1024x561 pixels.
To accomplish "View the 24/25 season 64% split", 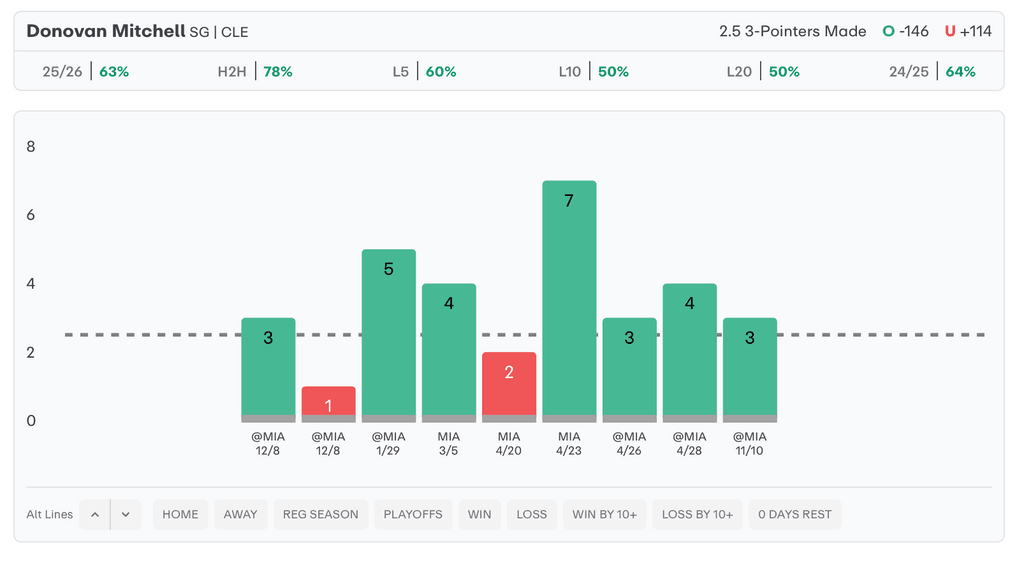I will click(x=932, y=72).
